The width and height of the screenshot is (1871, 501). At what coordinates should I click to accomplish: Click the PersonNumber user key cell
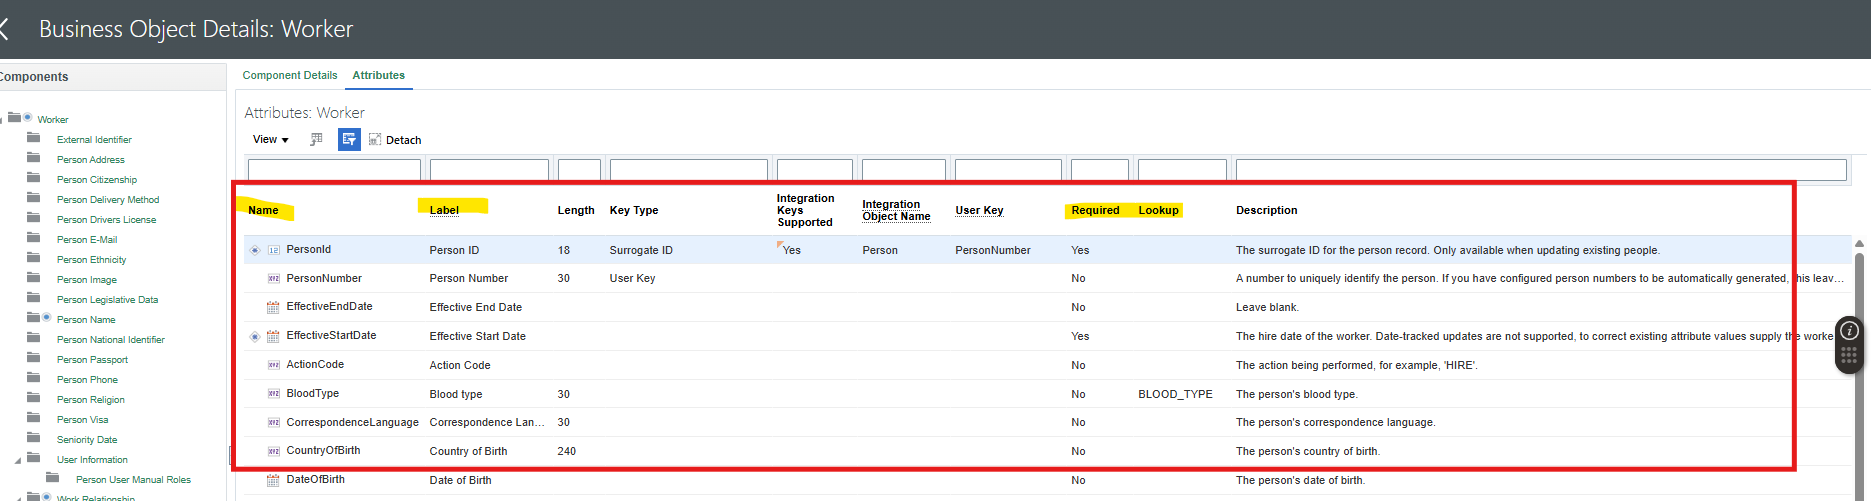pos(993,250)
